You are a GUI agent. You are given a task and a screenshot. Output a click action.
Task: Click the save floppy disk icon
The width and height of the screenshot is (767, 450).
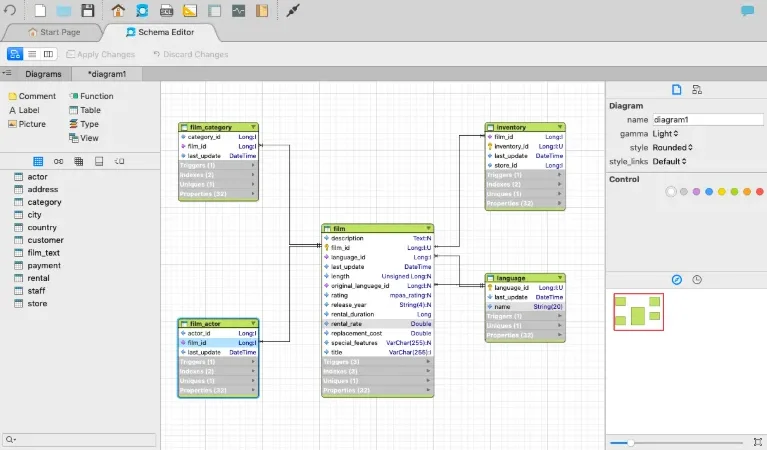88,10
